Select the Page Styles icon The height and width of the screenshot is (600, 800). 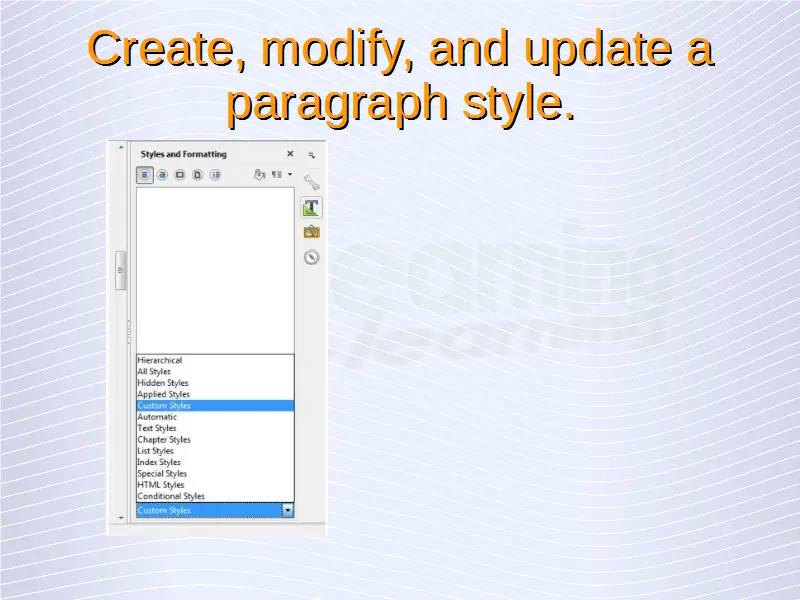click(x=197, y=175)
